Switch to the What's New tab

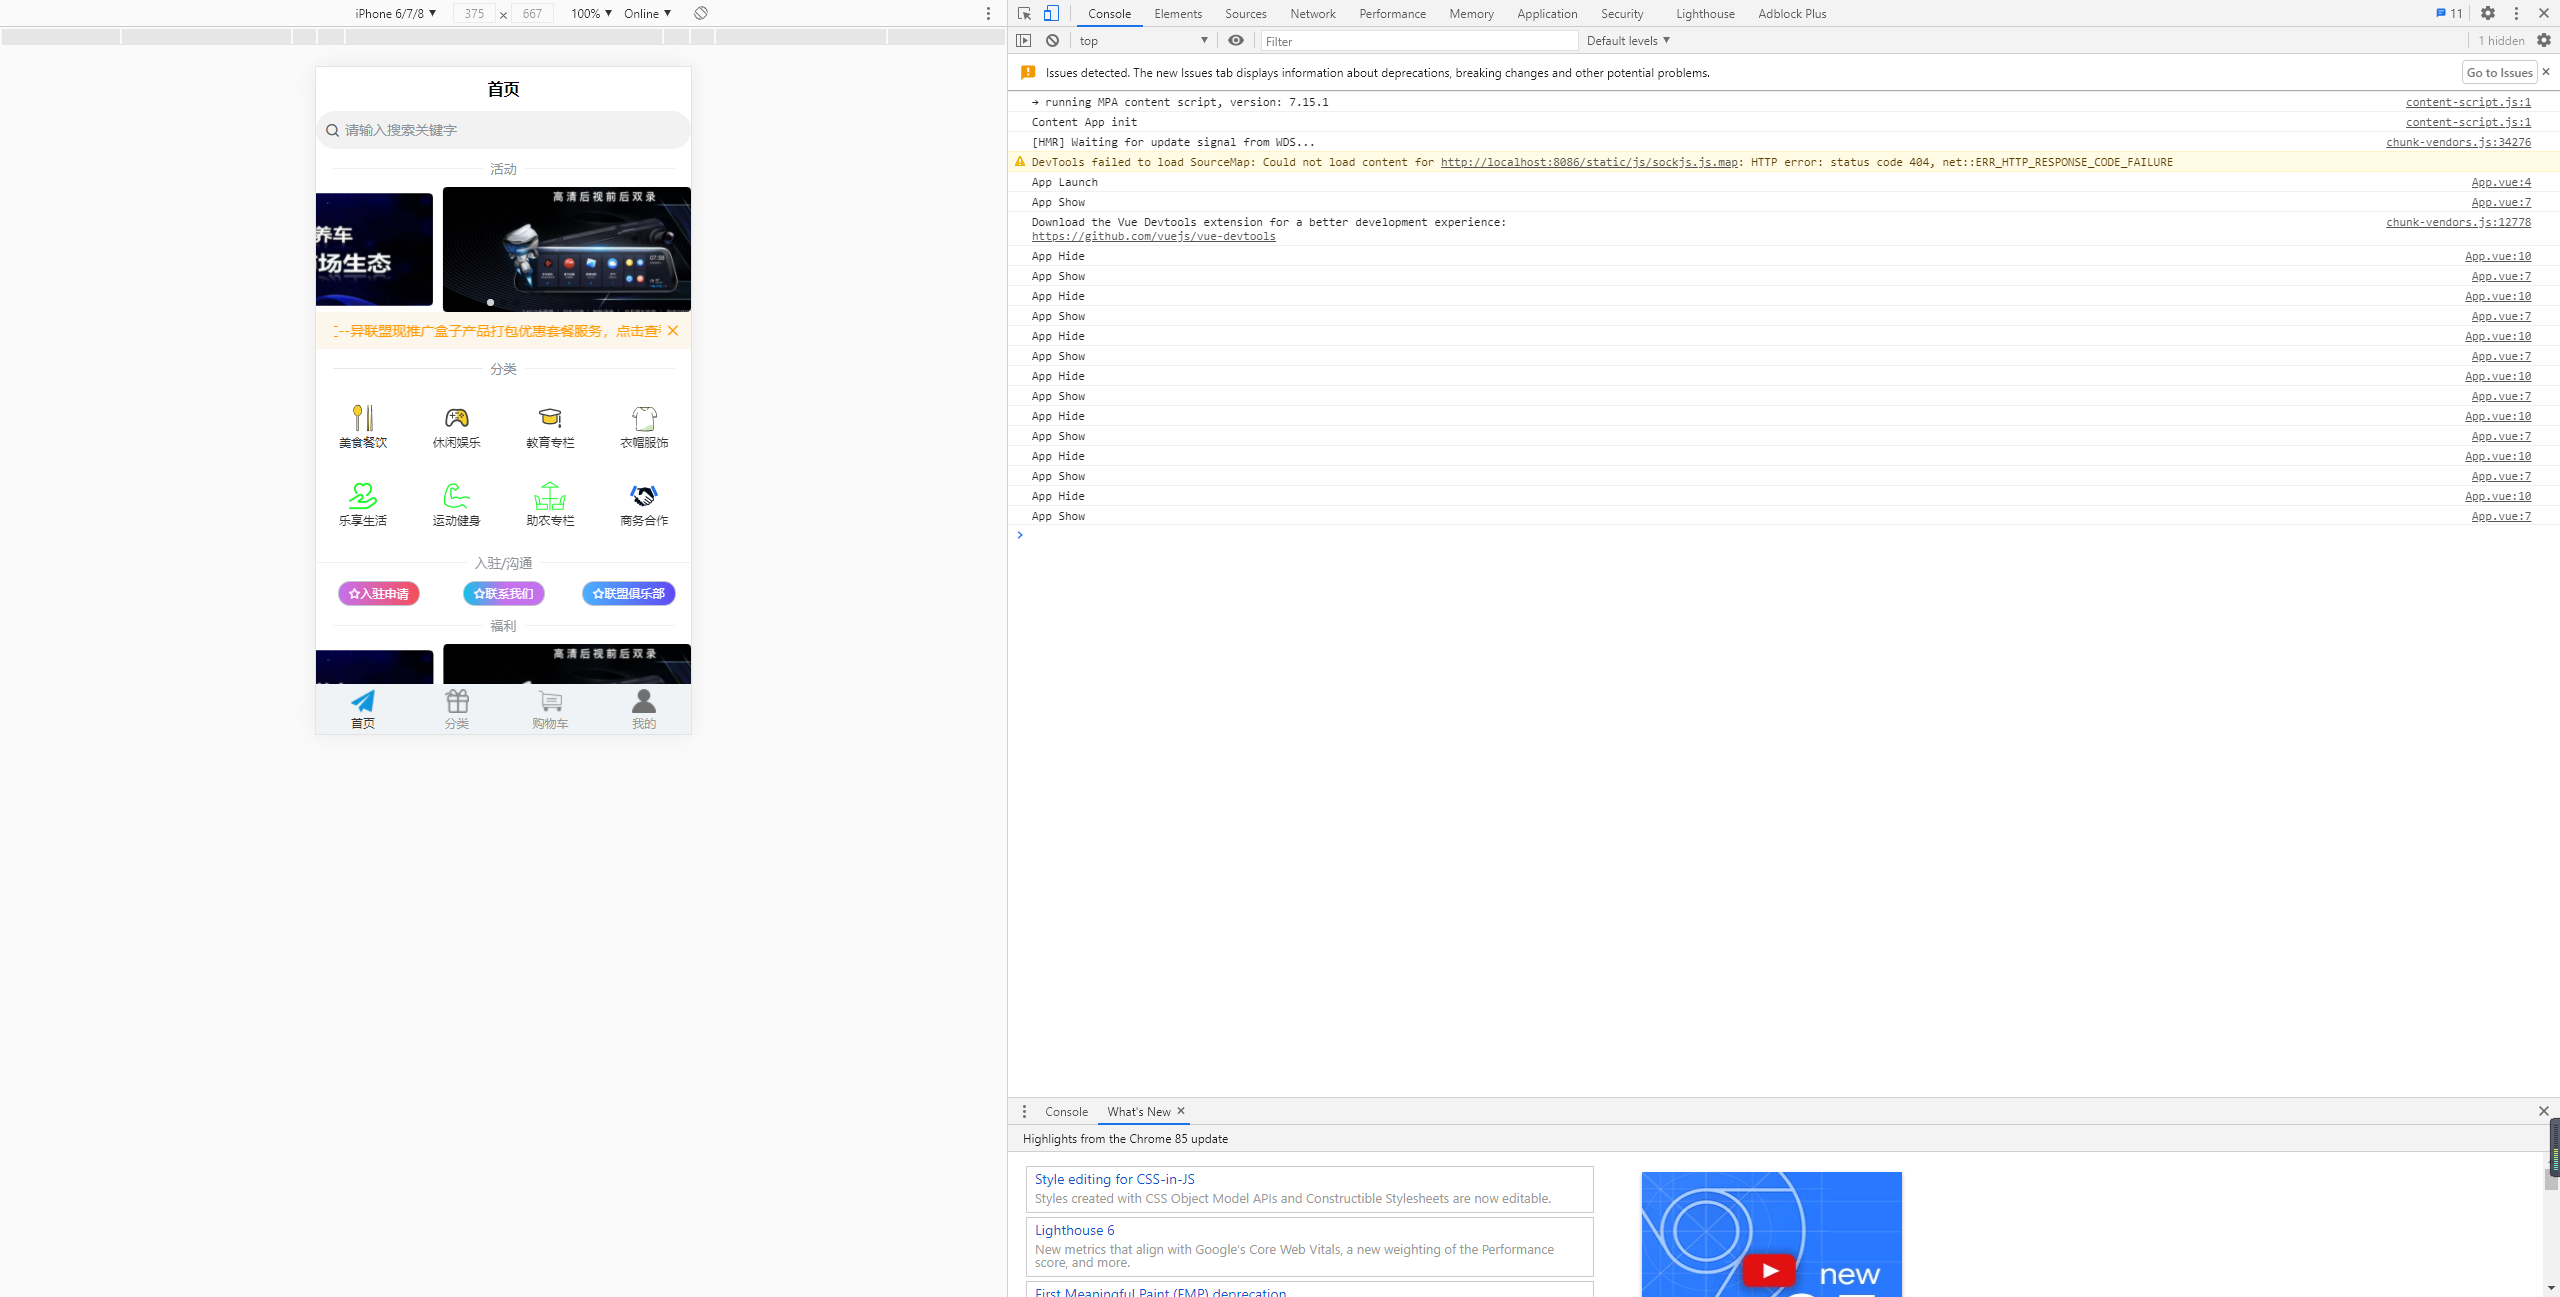[x=1139, y=1112]
